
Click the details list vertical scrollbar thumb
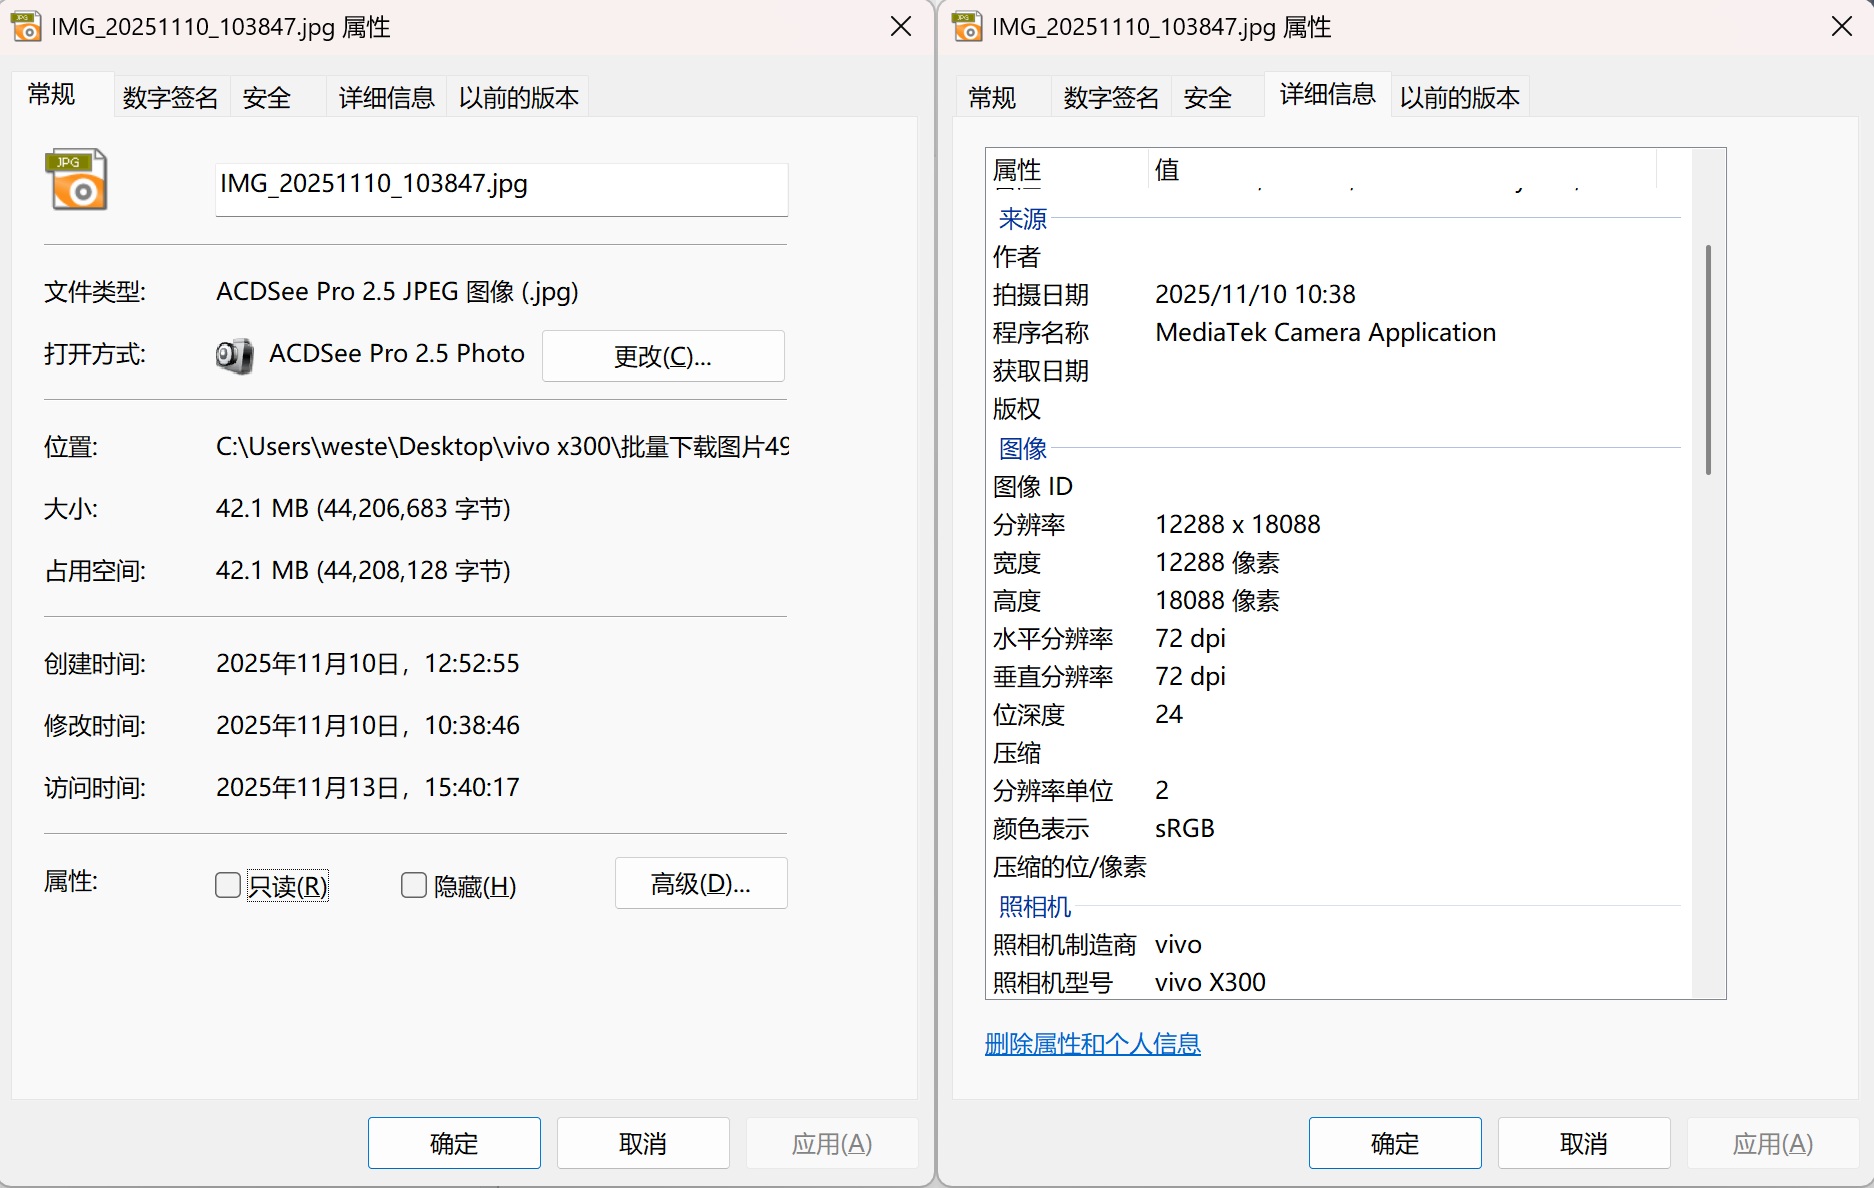(1708, 360)
